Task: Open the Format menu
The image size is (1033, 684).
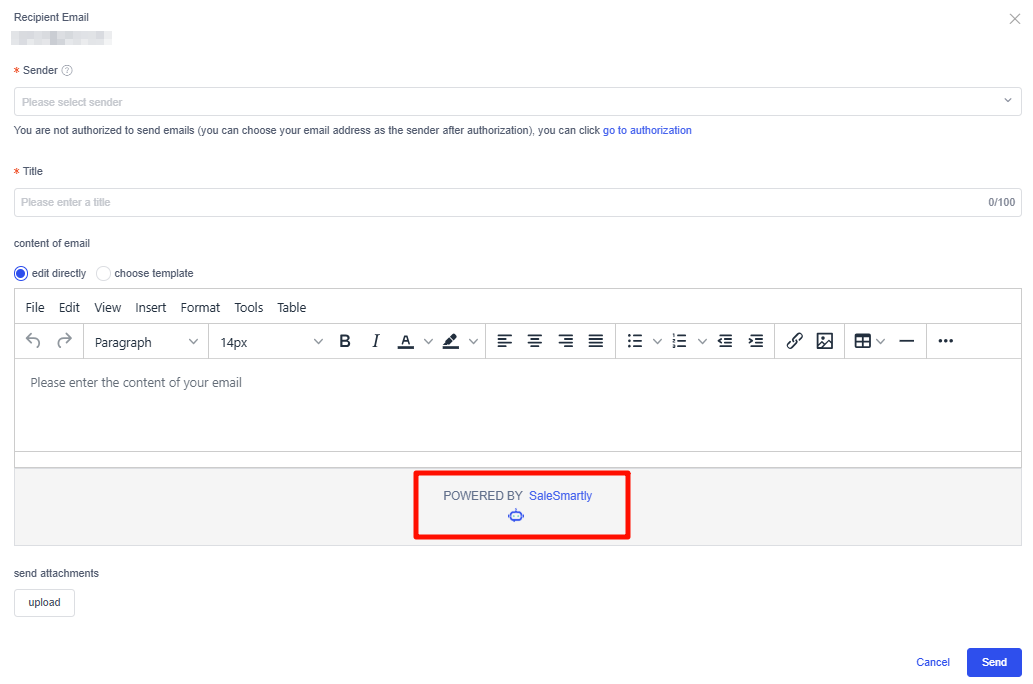Action: click(x=200, y=307)
